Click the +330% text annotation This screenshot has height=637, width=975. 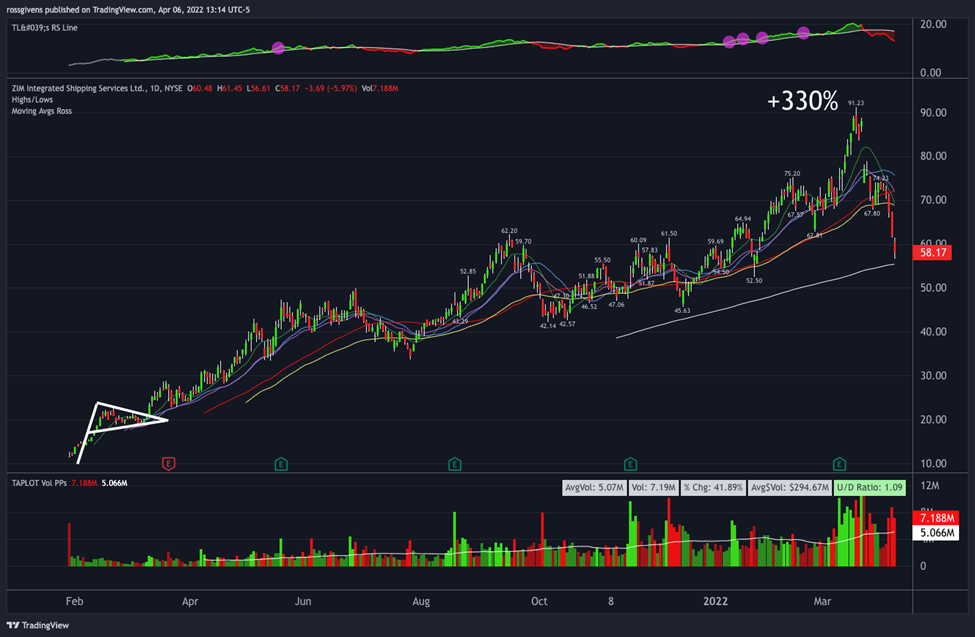click(x=802, y=101)
